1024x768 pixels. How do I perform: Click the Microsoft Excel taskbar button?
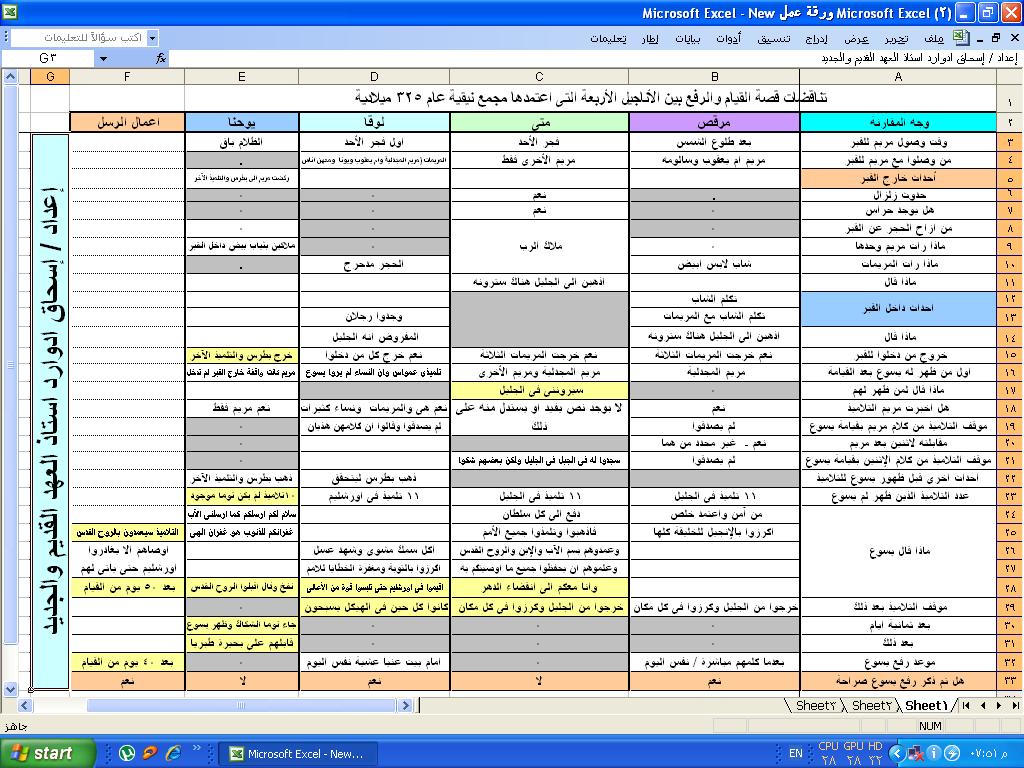296,753
